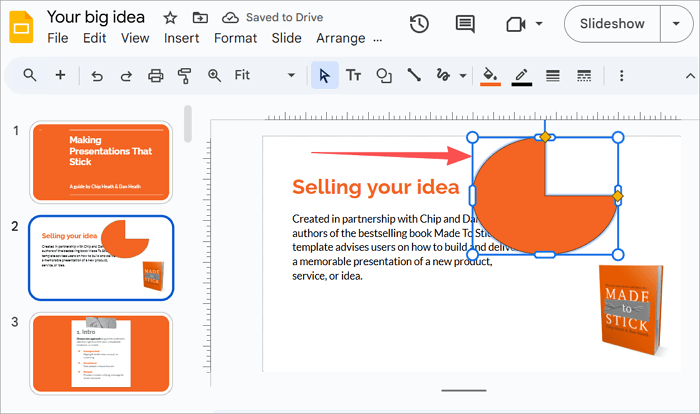This screenshot has height=414, width=700.
Task: Select the Made to Stick book image
Action: tap(631, 310)
